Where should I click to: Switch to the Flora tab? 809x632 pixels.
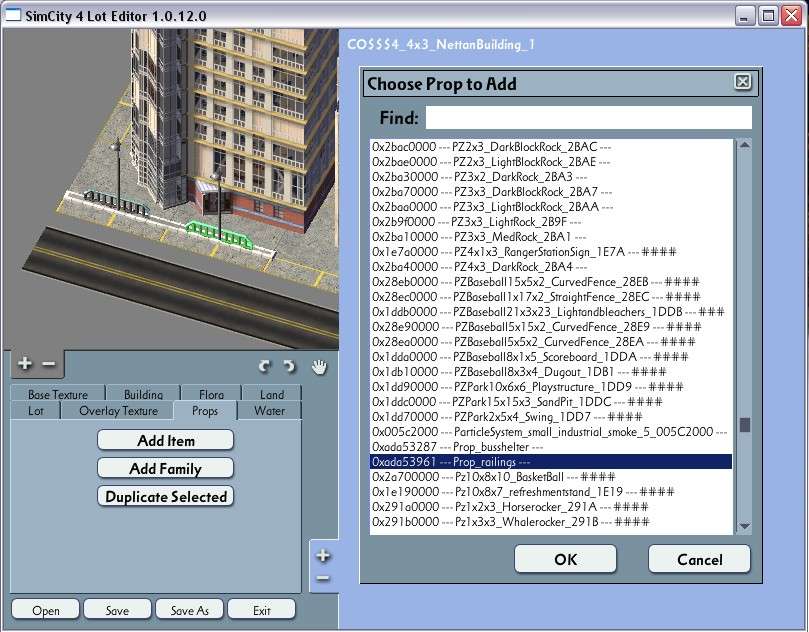pyautogui.click(x=211, y=394)
